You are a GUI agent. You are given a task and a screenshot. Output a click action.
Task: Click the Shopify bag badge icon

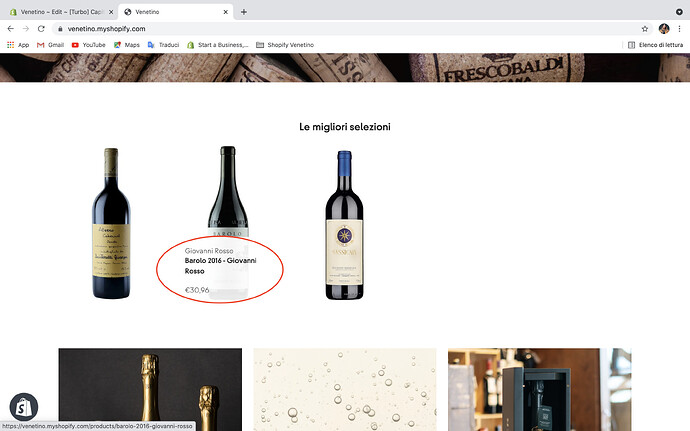(x=24, y=407)
